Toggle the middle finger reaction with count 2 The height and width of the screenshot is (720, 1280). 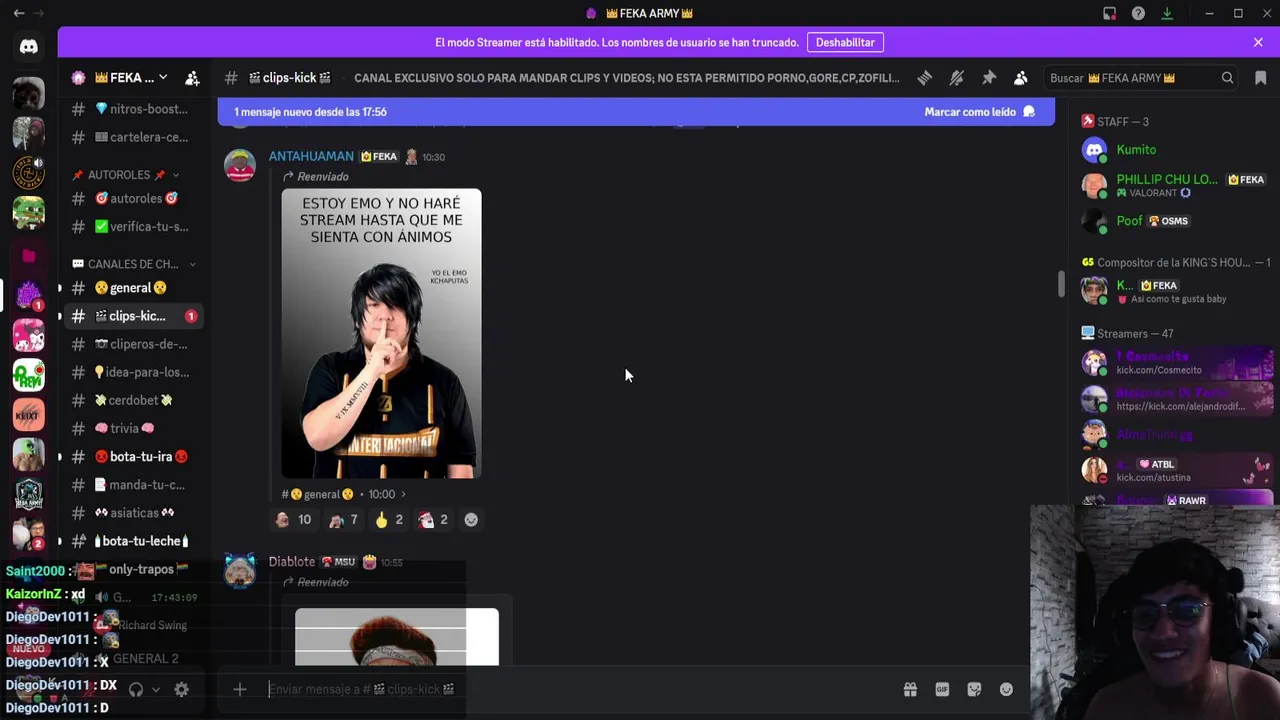389,520
